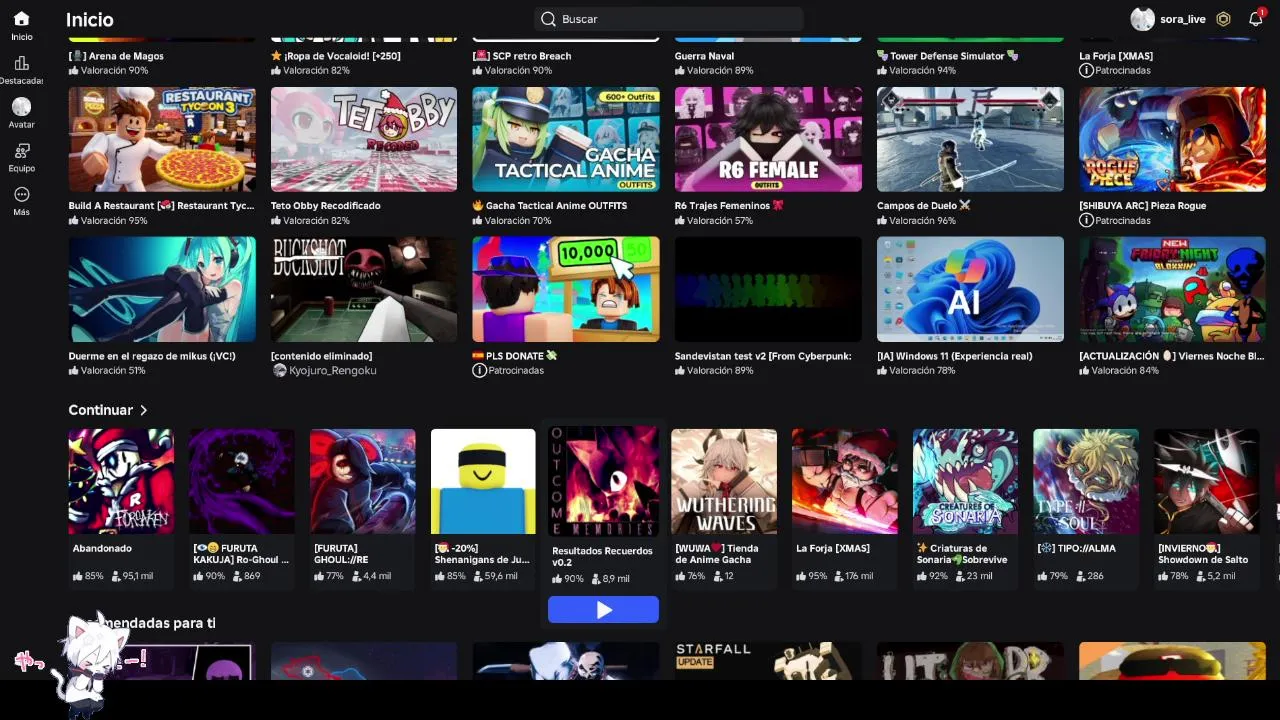Click the Guerra Naval title
Screen dimensions: 1280x720
coord(705,56)
